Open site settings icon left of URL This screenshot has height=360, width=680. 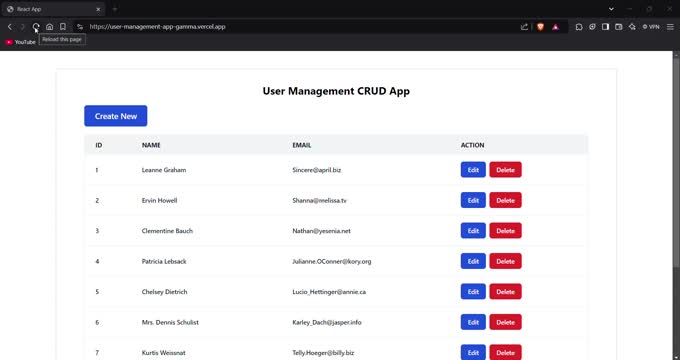tap(80, 27)
